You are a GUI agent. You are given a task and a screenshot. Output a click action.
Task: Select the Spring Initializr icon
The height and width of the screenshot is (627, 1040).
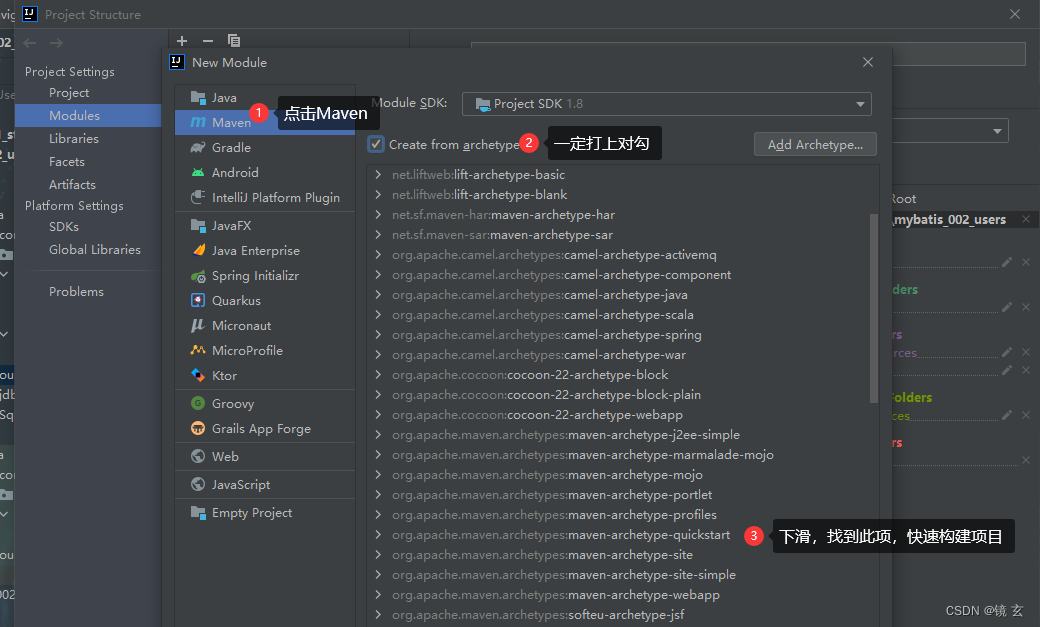(x=198, y=275)
